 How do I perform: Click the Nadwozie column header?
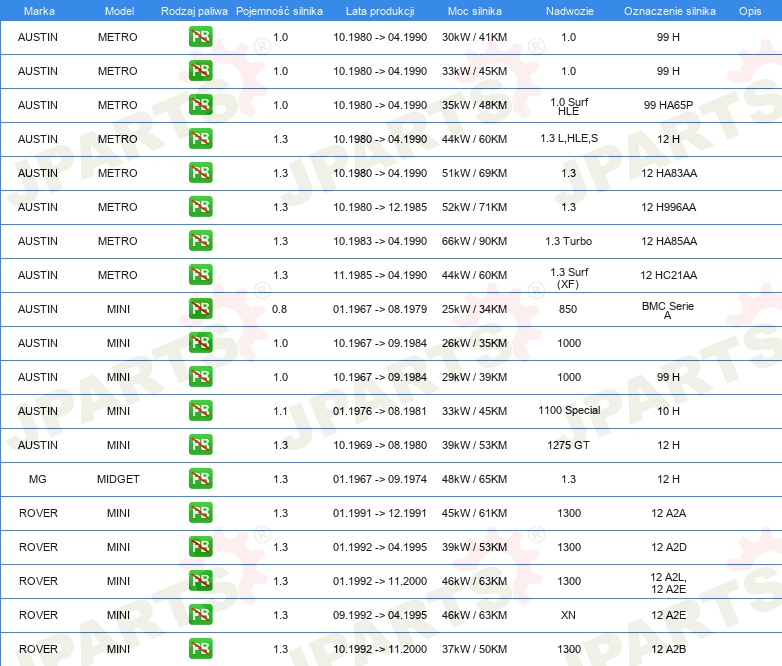[x=570, y=11]
